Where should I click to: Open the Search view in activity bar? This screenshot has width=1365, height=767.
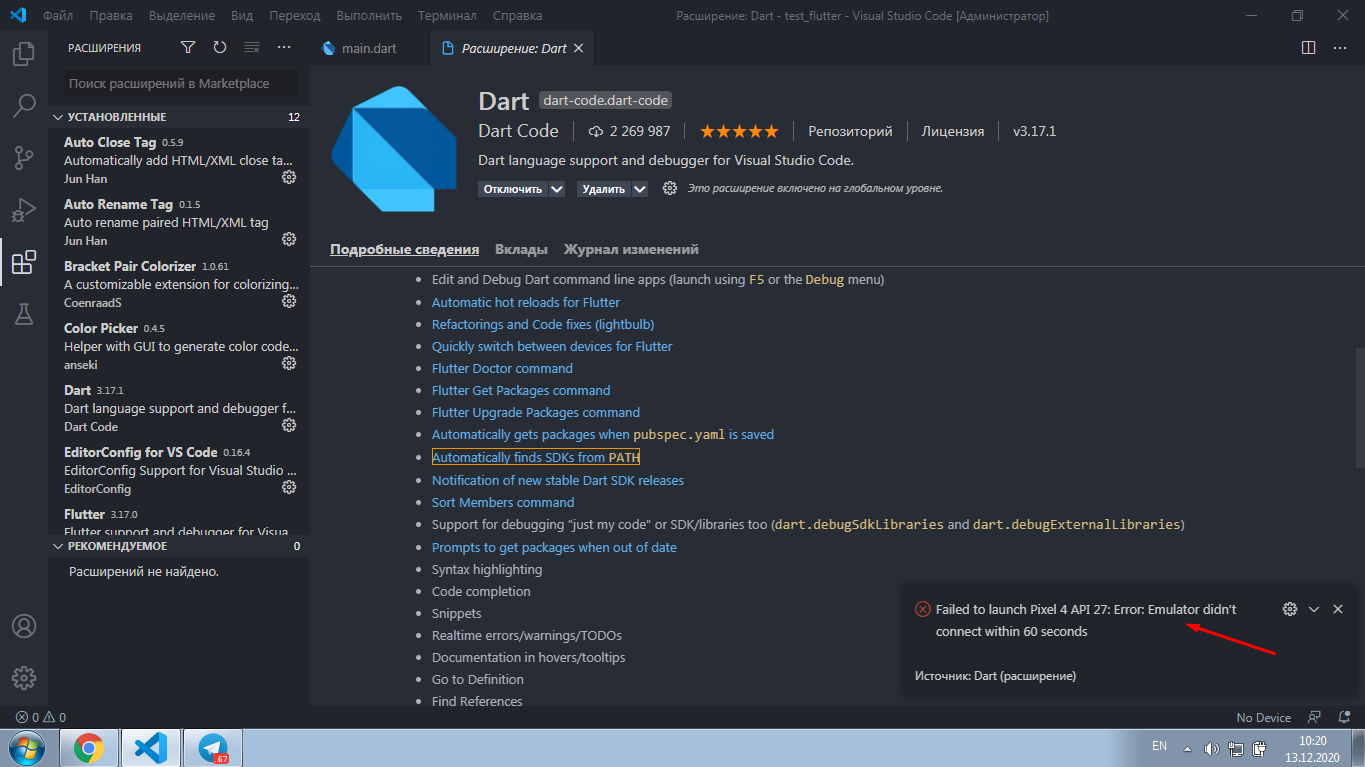[24, 105]
